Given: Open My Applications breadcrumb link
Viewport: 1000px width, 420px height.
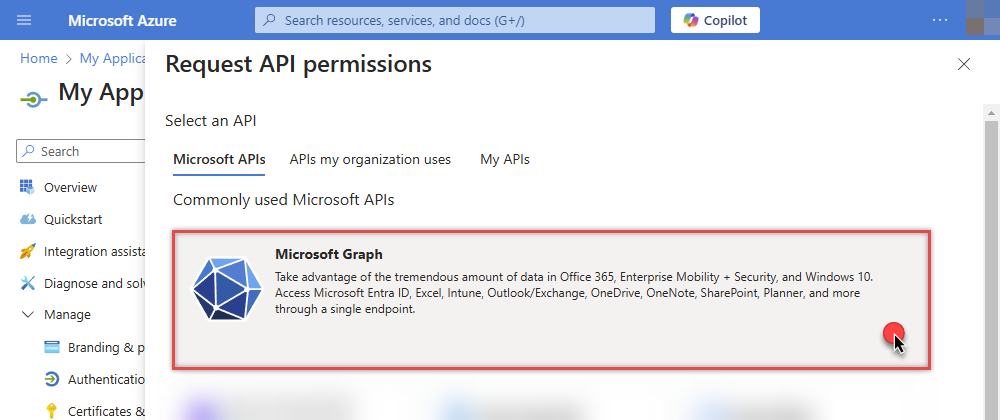Looking at the screenshot, I should point(114,59).
